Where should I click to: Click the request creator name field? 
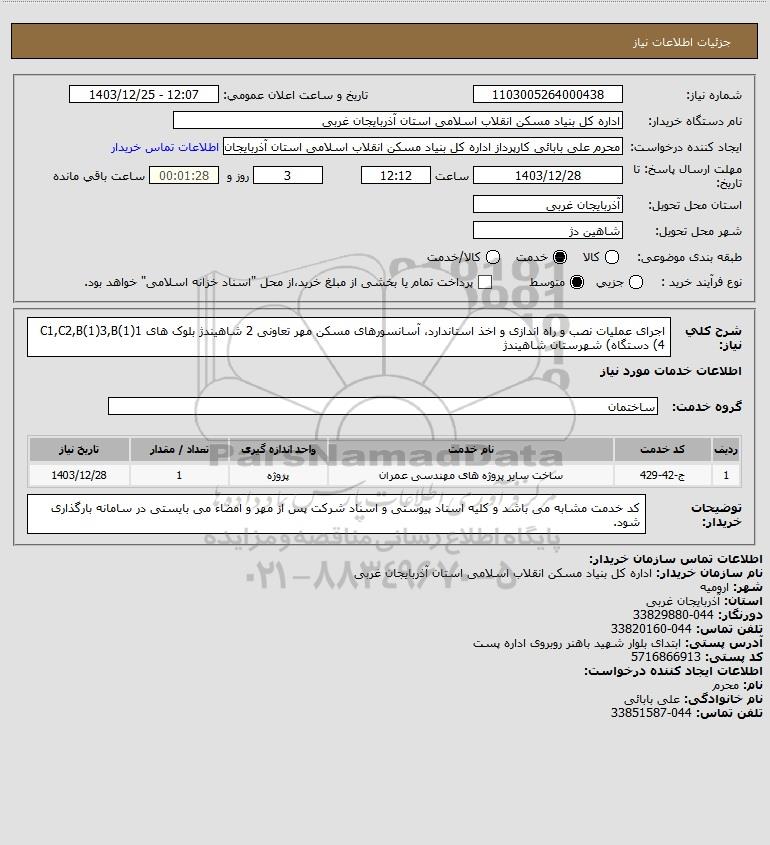(422, 147)
